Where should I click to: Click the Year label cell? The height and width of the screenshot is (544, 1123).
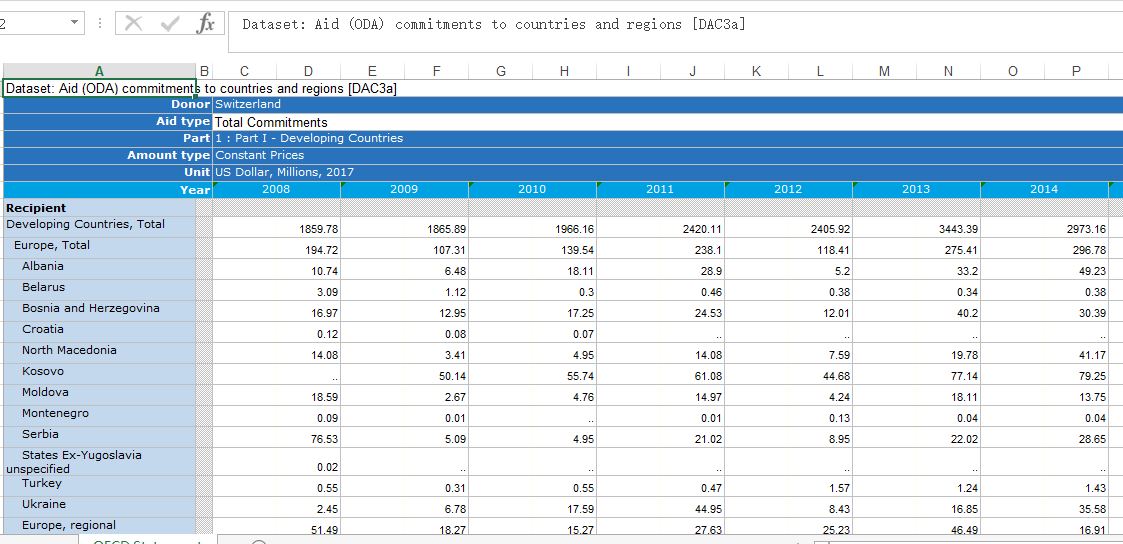[107, 190]
